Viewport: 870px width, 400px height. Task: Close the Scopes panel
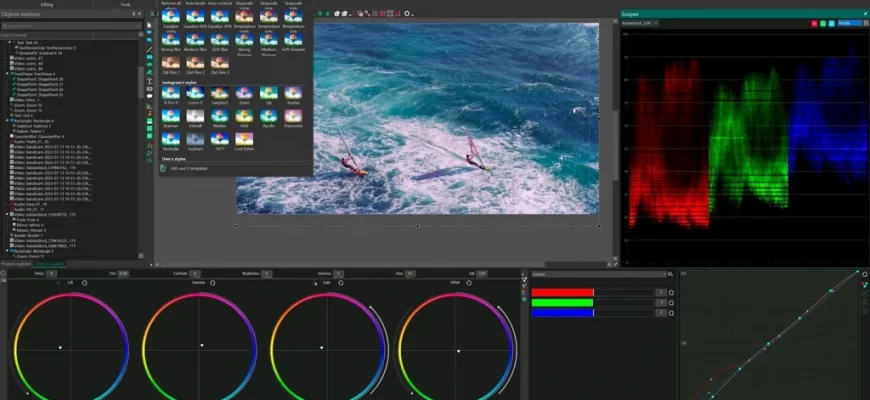click(865, 14)
